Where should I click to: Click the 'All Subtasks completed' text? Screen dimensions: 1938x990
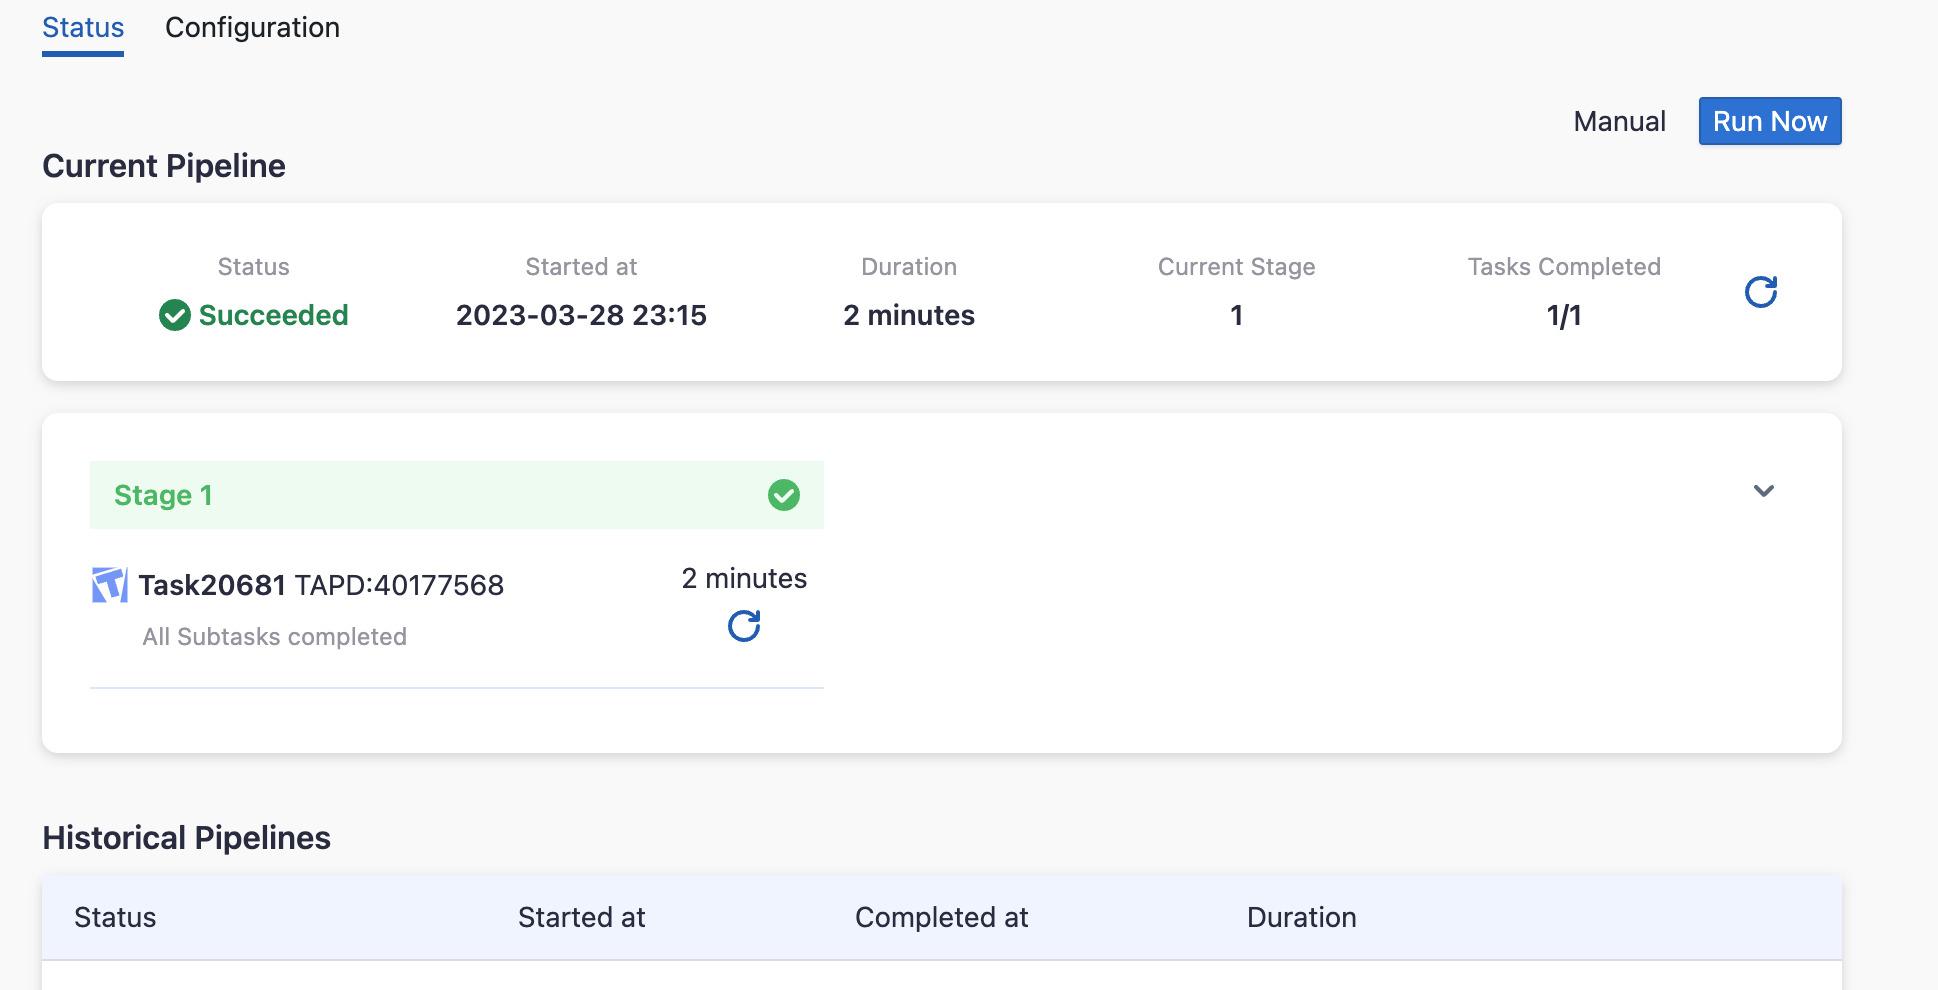pyautogui.click(x=275, y=637)
